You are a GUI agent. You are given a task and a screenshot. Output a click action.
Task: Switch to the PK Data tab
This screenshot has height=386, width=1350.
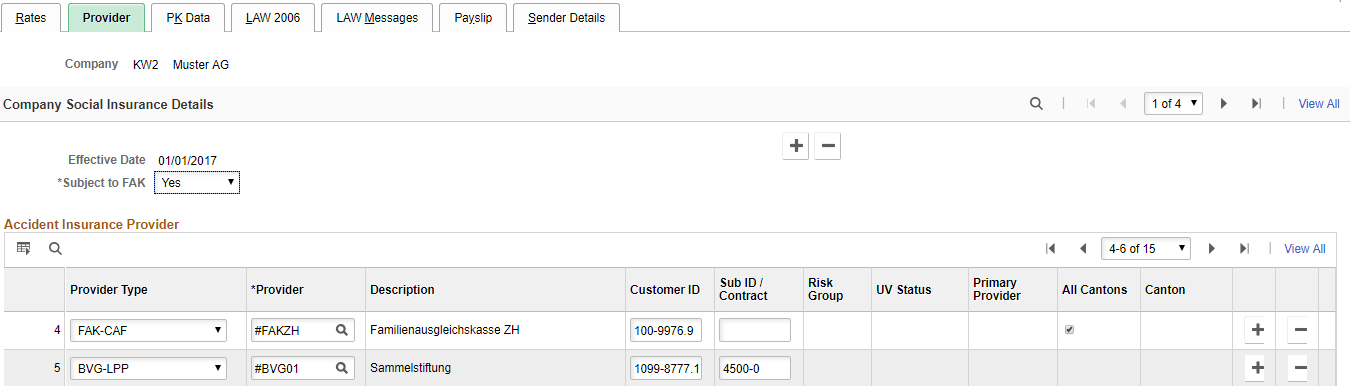[x=188, y=18]
